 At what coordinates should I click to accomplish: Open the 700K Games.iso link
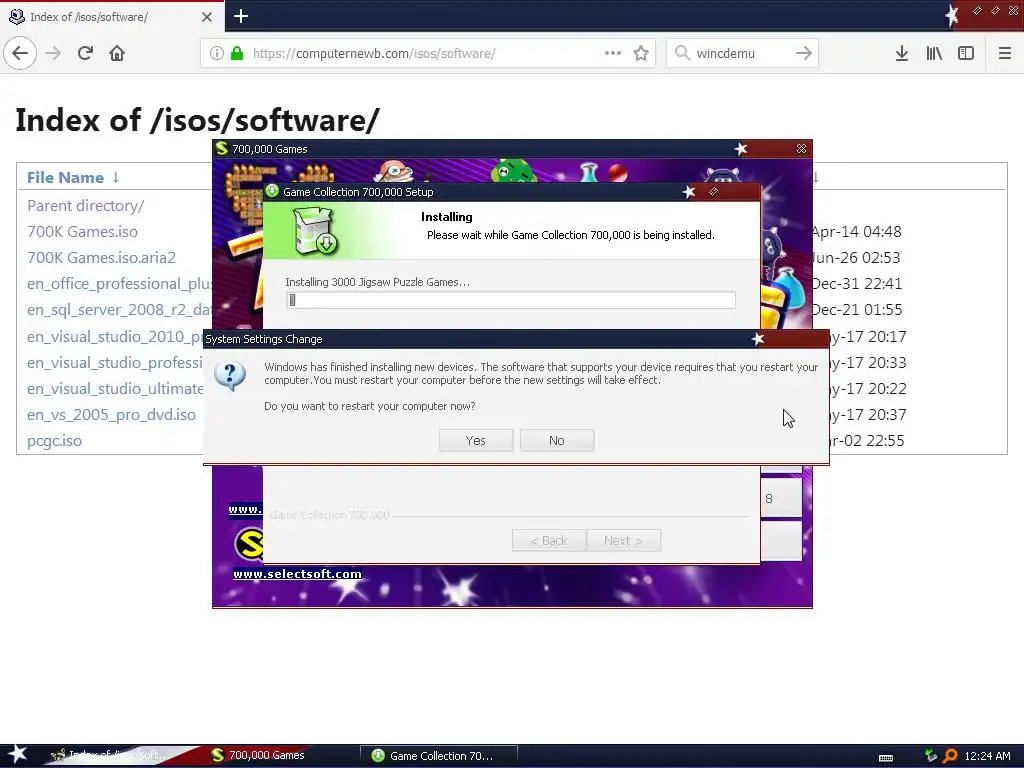(x=82, y=232)
